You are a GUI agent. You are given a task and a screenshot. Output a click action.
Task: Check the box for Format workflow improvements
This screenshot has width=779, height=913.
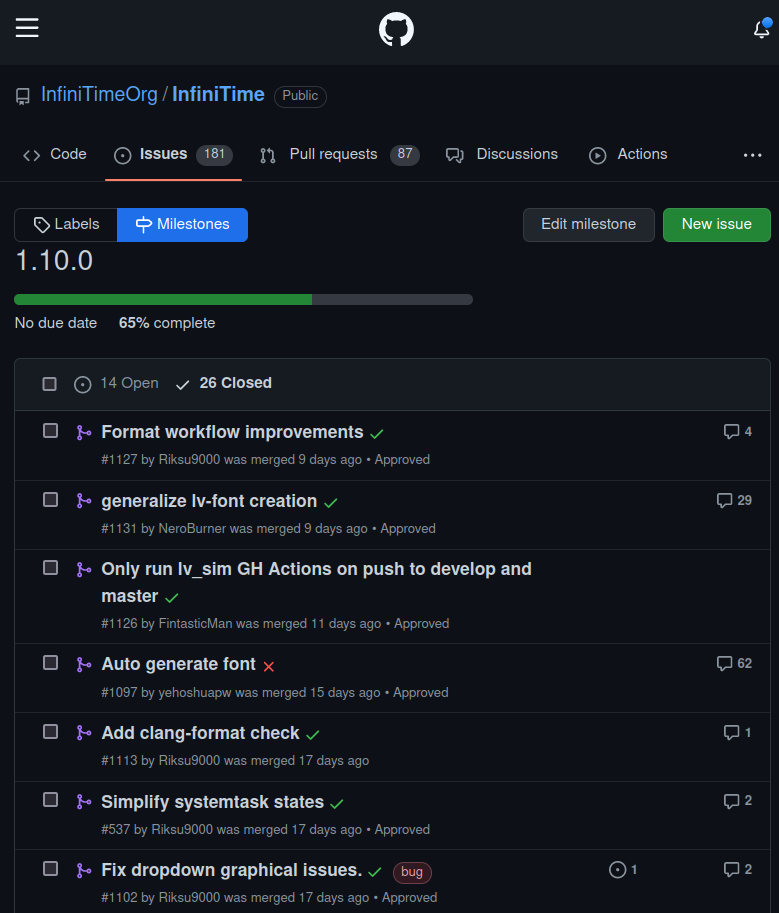(51, 431)
